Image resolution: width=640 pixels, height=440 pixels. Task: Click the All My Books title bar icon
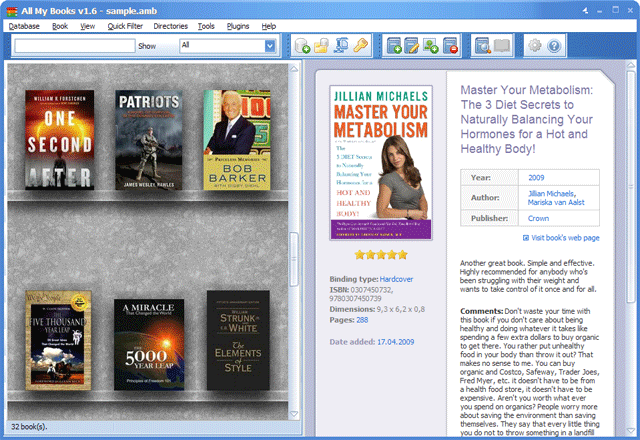tap(12, 11)
